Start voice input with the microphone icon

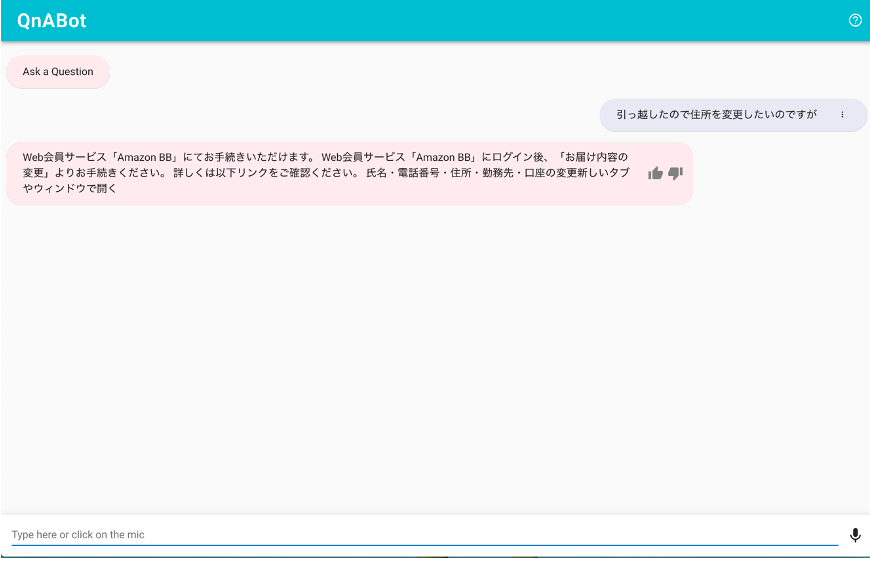(855, 535)
